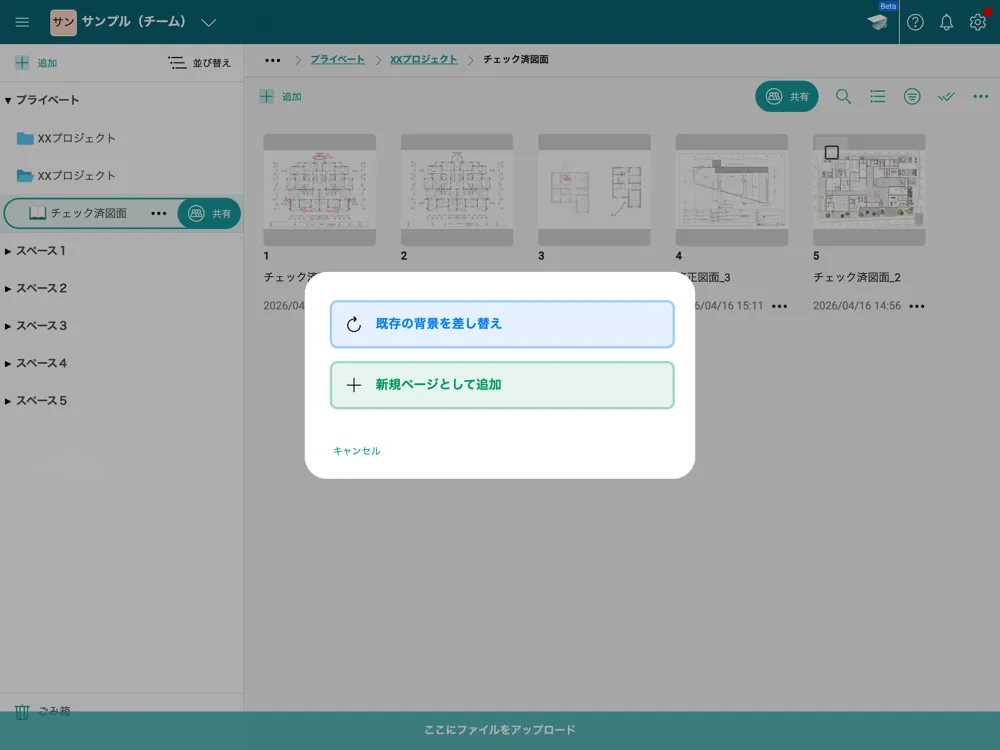This screenshot has height=750, width=1000.
Task: Open page 2 thumbnail
Action: [457, 189]
